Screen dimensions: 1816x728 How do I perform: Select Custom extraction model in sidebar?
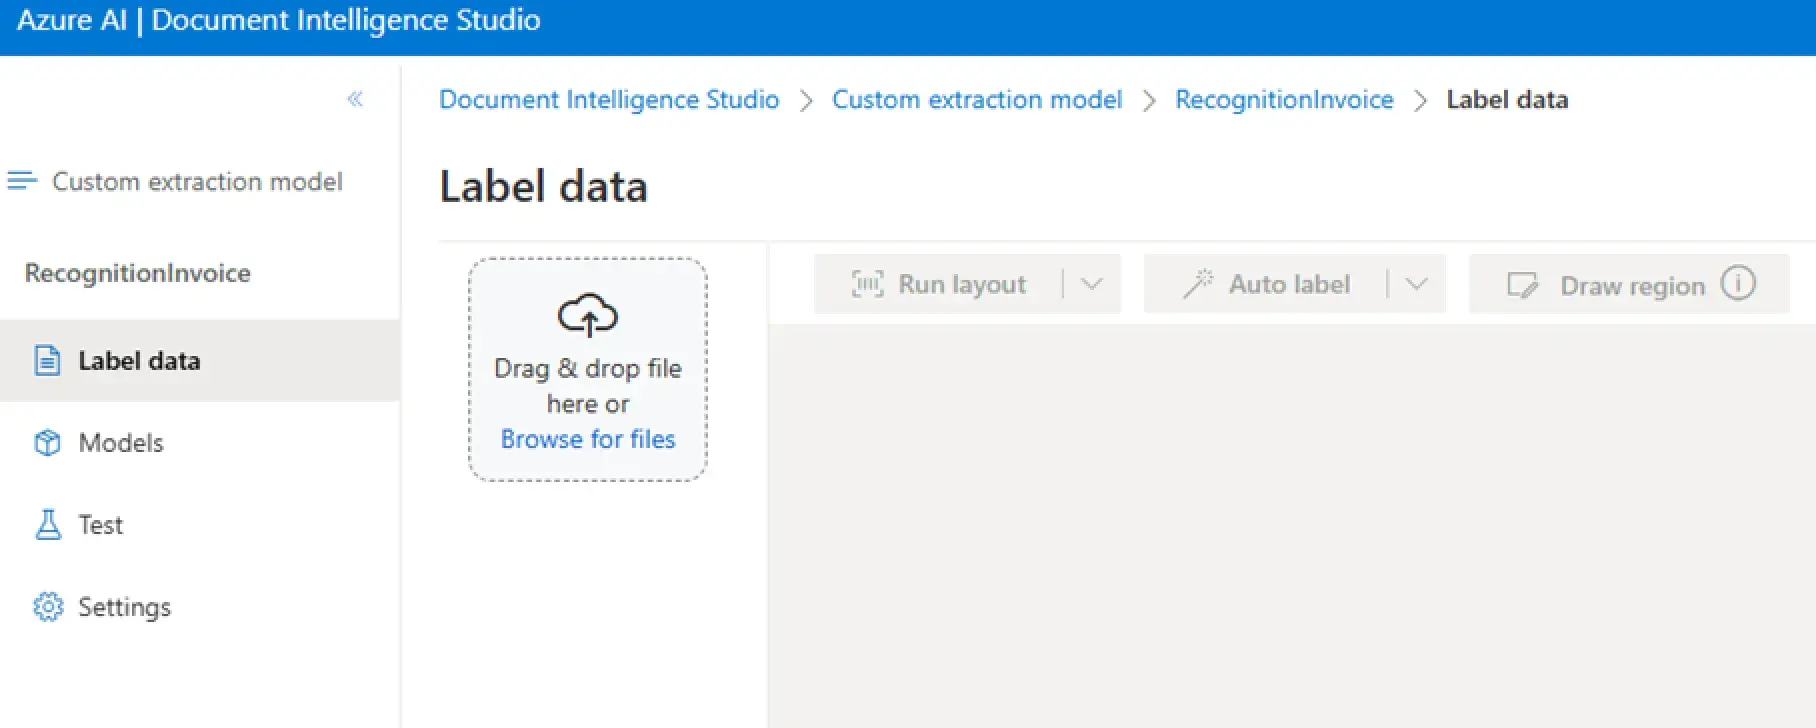197,181
